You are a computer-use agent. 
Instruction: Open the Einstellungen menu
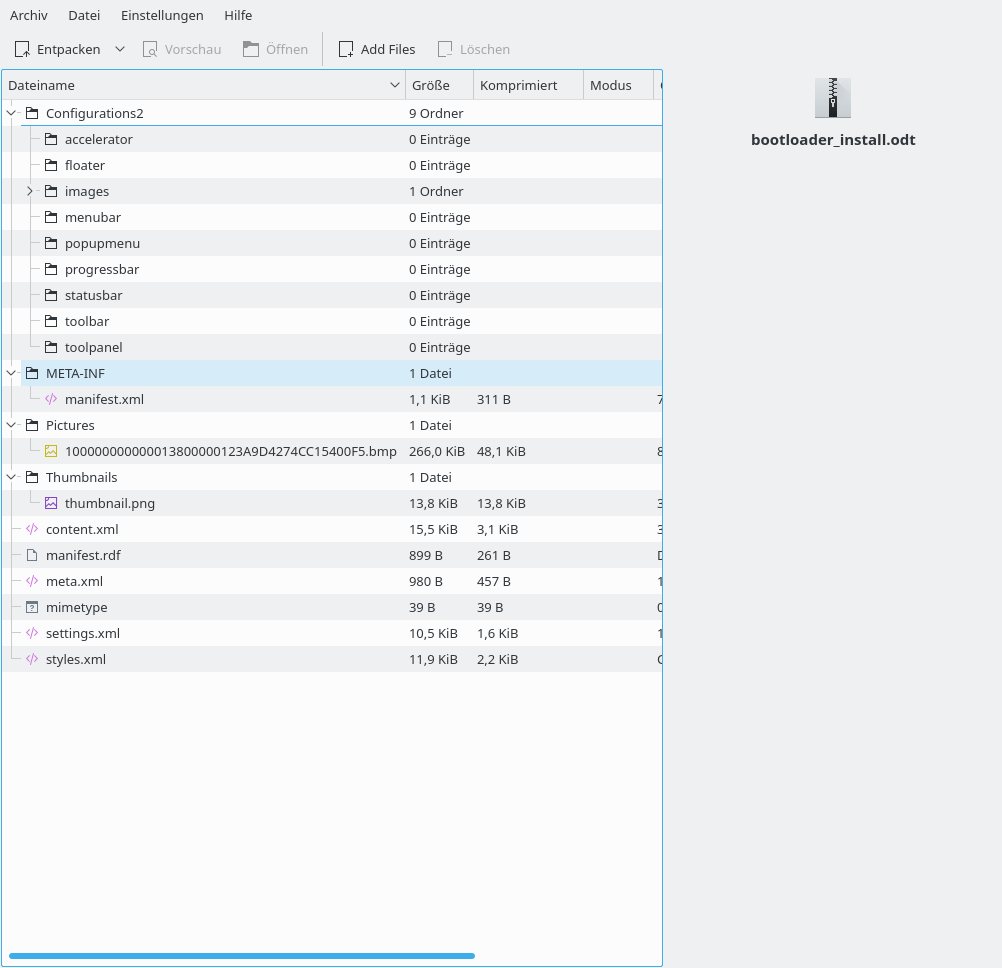click(162, 15)
